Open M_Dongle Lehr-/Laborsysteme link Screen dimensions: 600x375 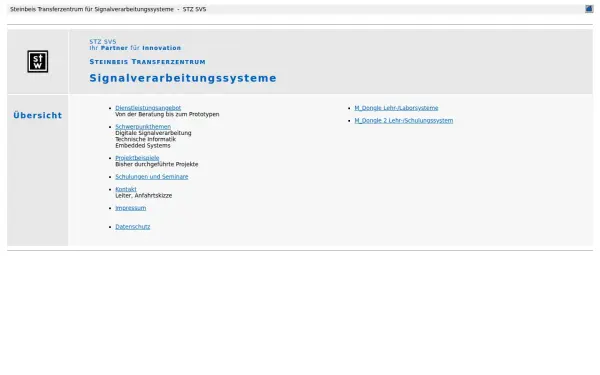coord(396,108)
